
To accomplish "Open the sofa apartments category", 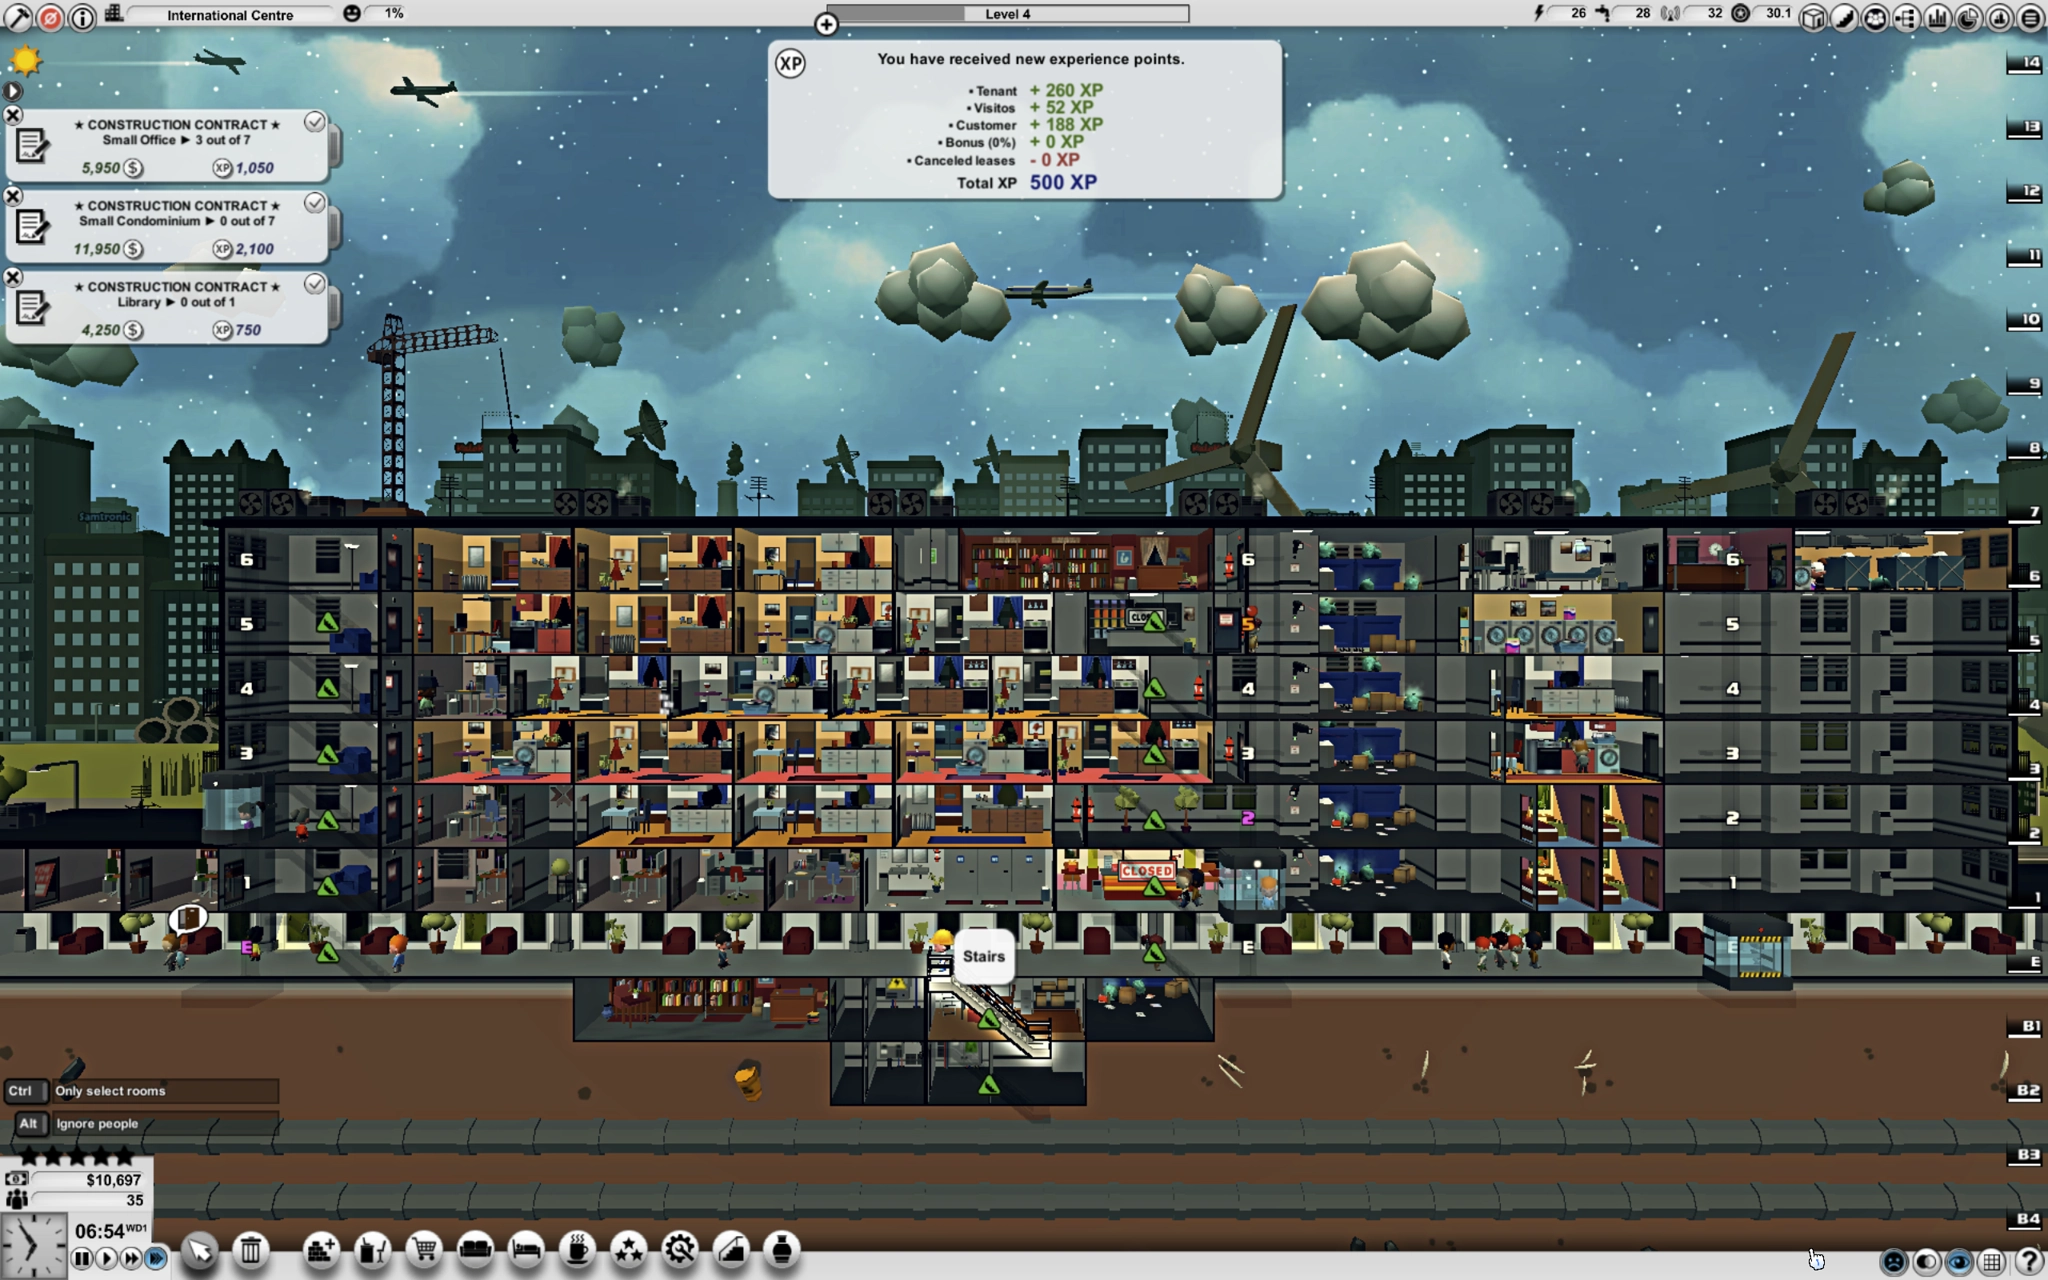I will [x=475, y=1249].
